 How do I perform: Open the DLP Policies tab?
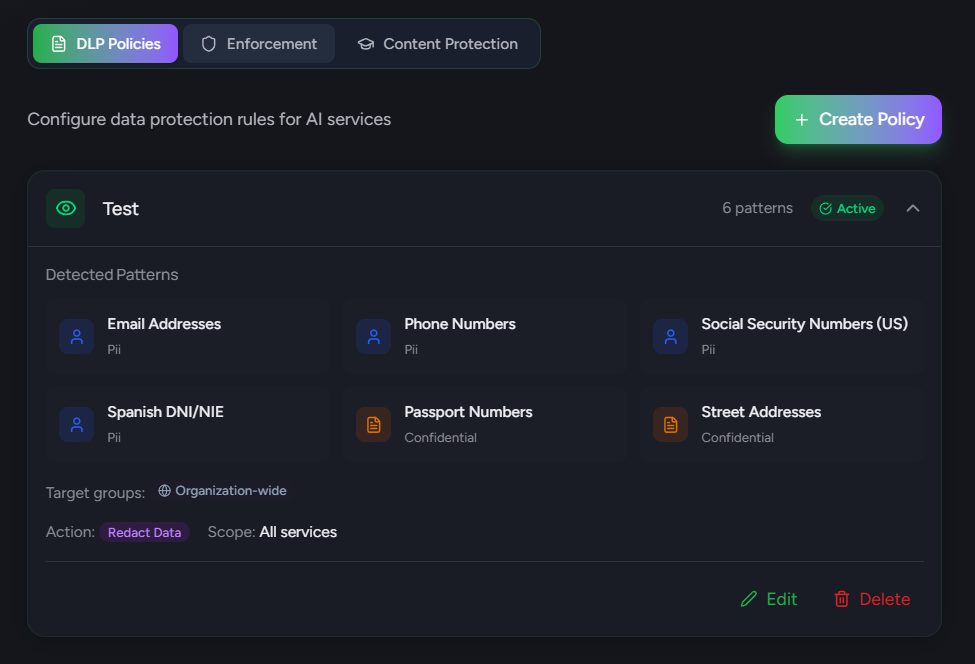[x=104, y=43]
